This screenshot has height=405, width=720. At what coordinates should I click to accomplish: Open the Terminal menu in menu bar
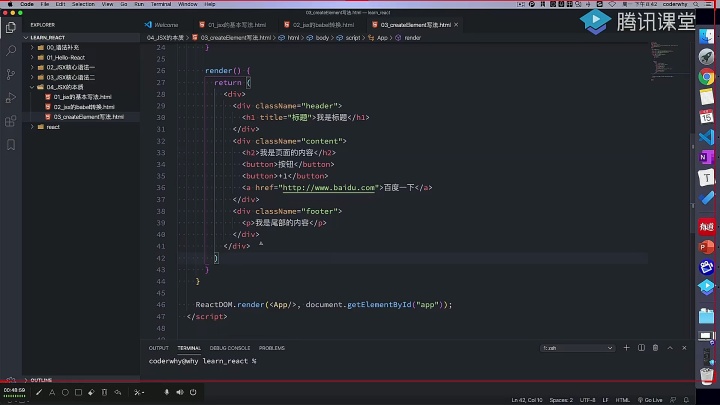161,4
